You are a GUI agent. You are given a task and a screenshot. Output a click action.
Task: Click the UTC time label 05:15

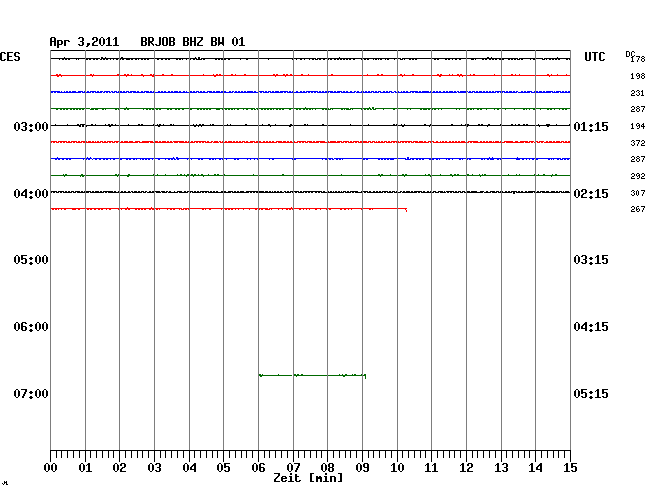tap(591, 394)
